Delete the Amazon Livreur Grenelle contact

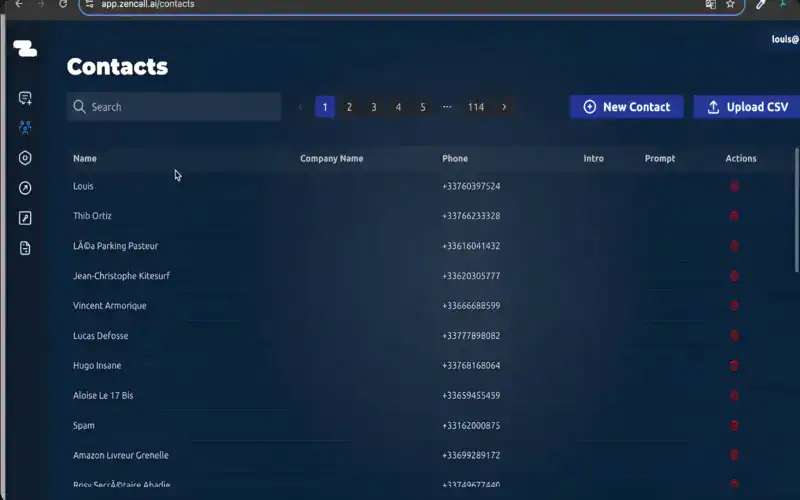(734, 455)
